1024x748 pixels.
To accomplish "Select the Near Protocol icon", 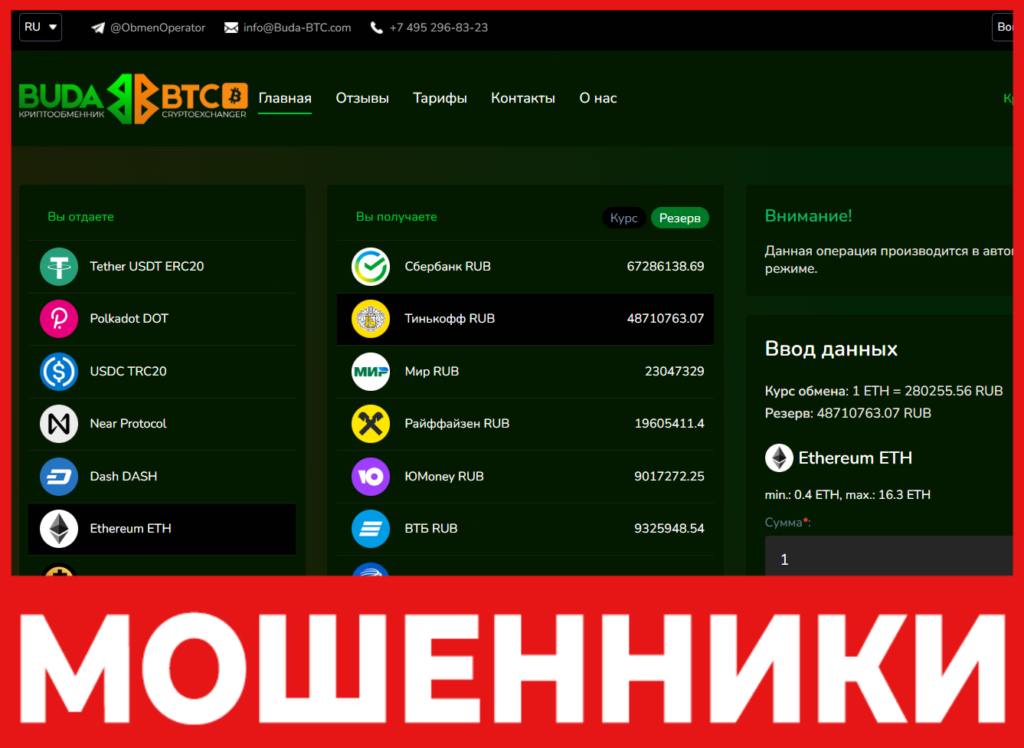I will pos(59,423).
